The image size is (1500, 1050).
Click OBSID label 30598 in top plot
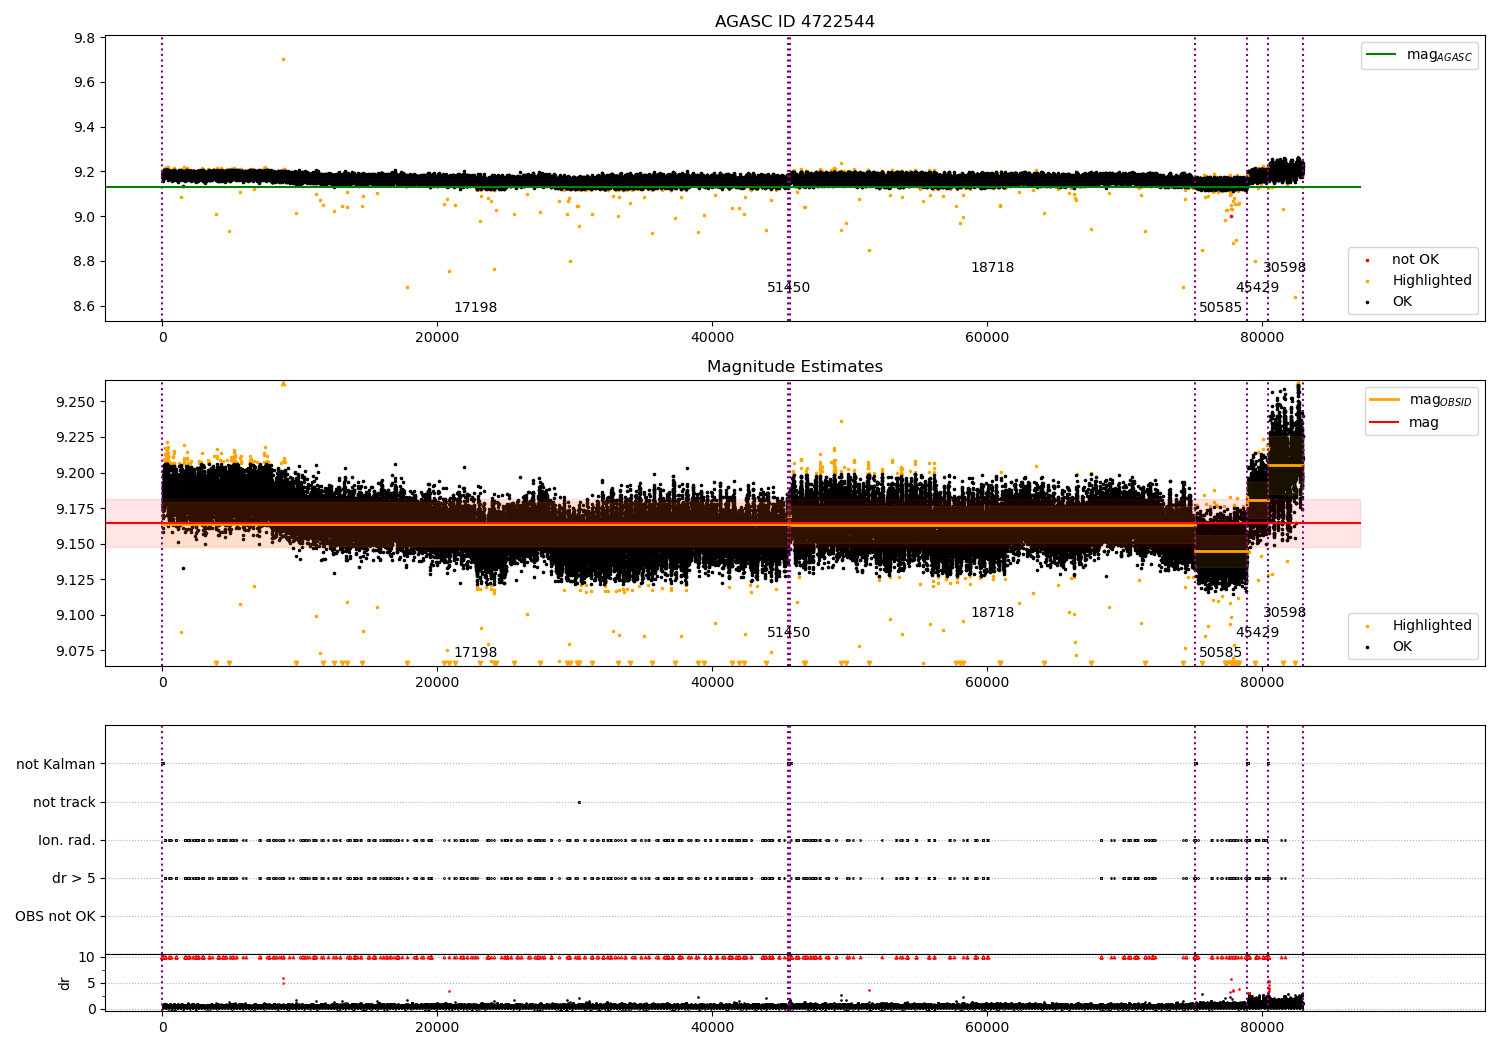(1284, 268)
